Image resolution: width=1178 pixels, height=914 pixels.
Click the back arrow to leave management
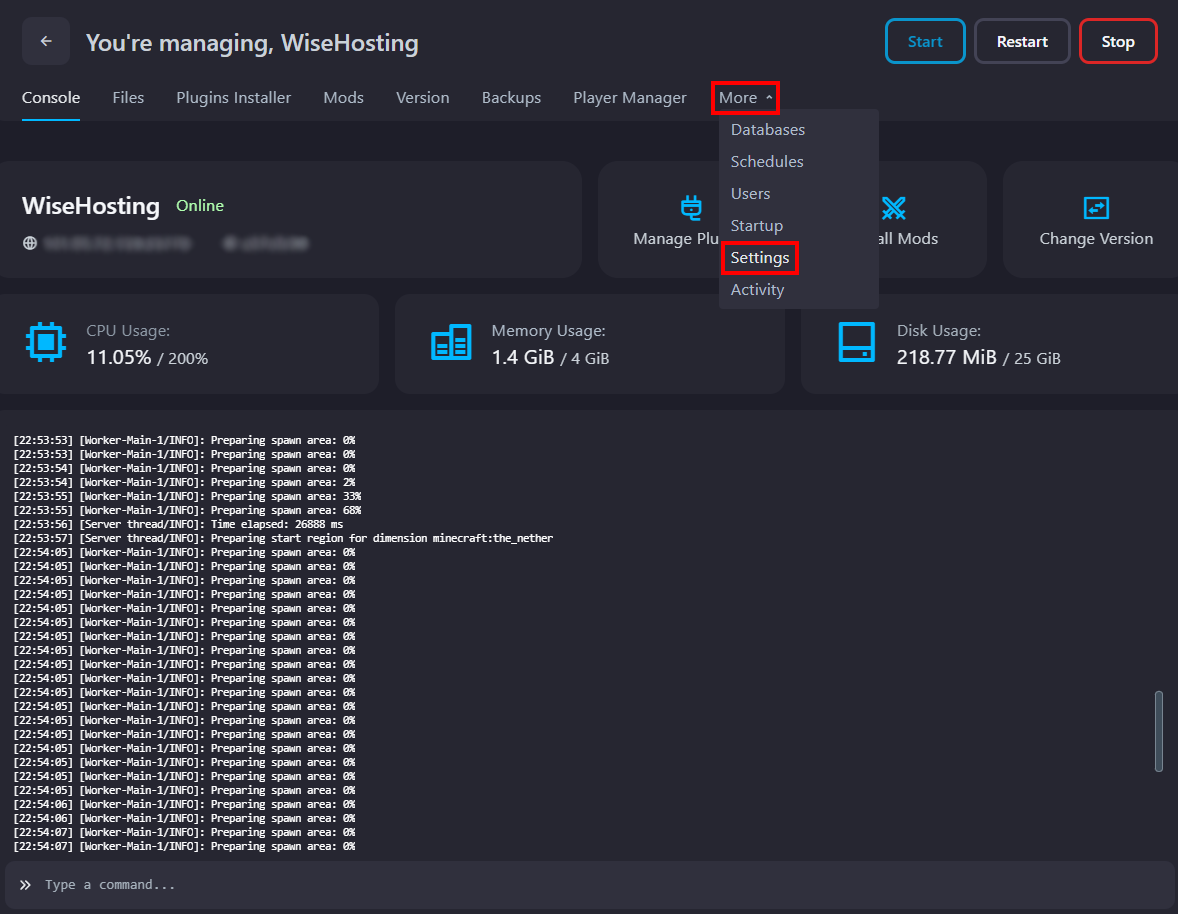[x=45, y=41]
